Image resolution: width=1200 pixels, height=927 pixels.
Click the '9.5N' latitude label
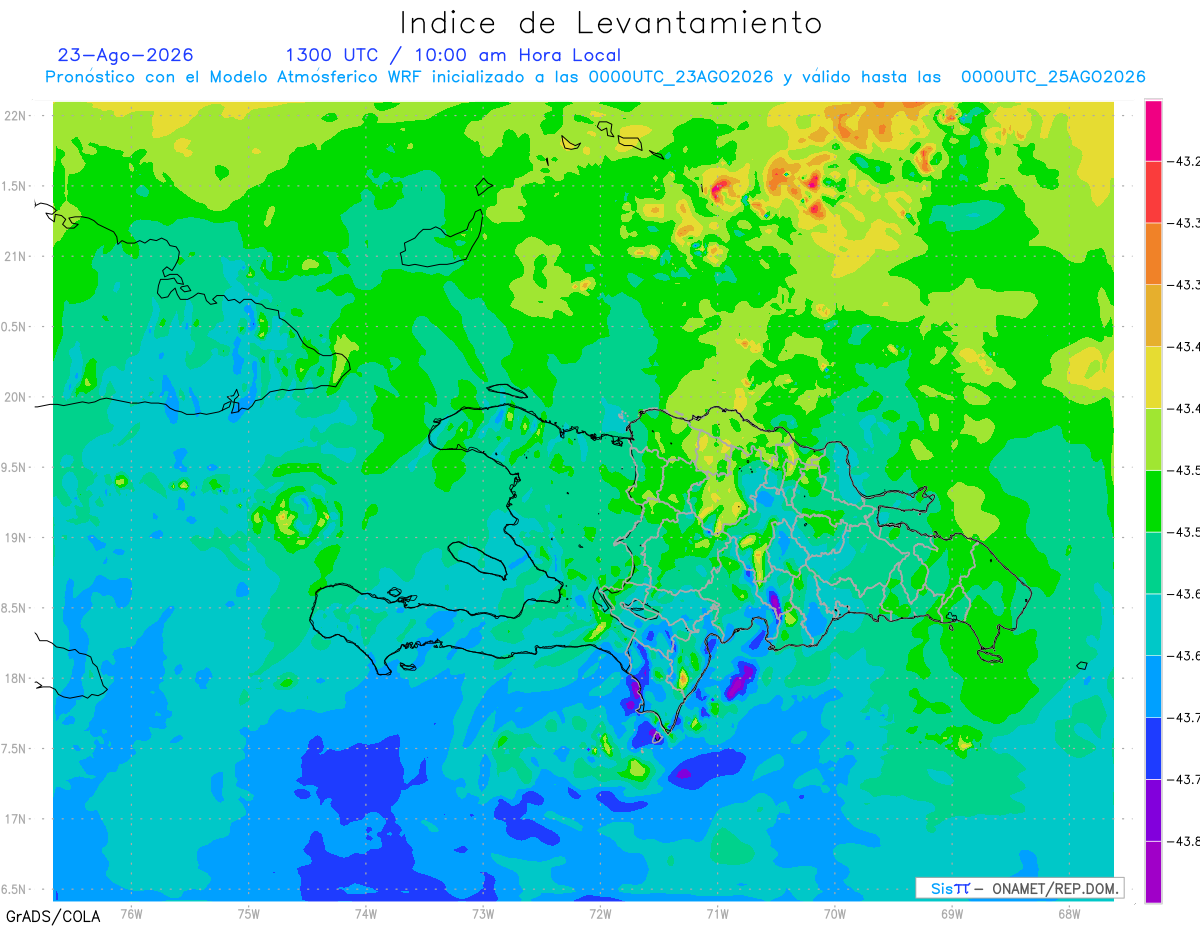[15, 468]
